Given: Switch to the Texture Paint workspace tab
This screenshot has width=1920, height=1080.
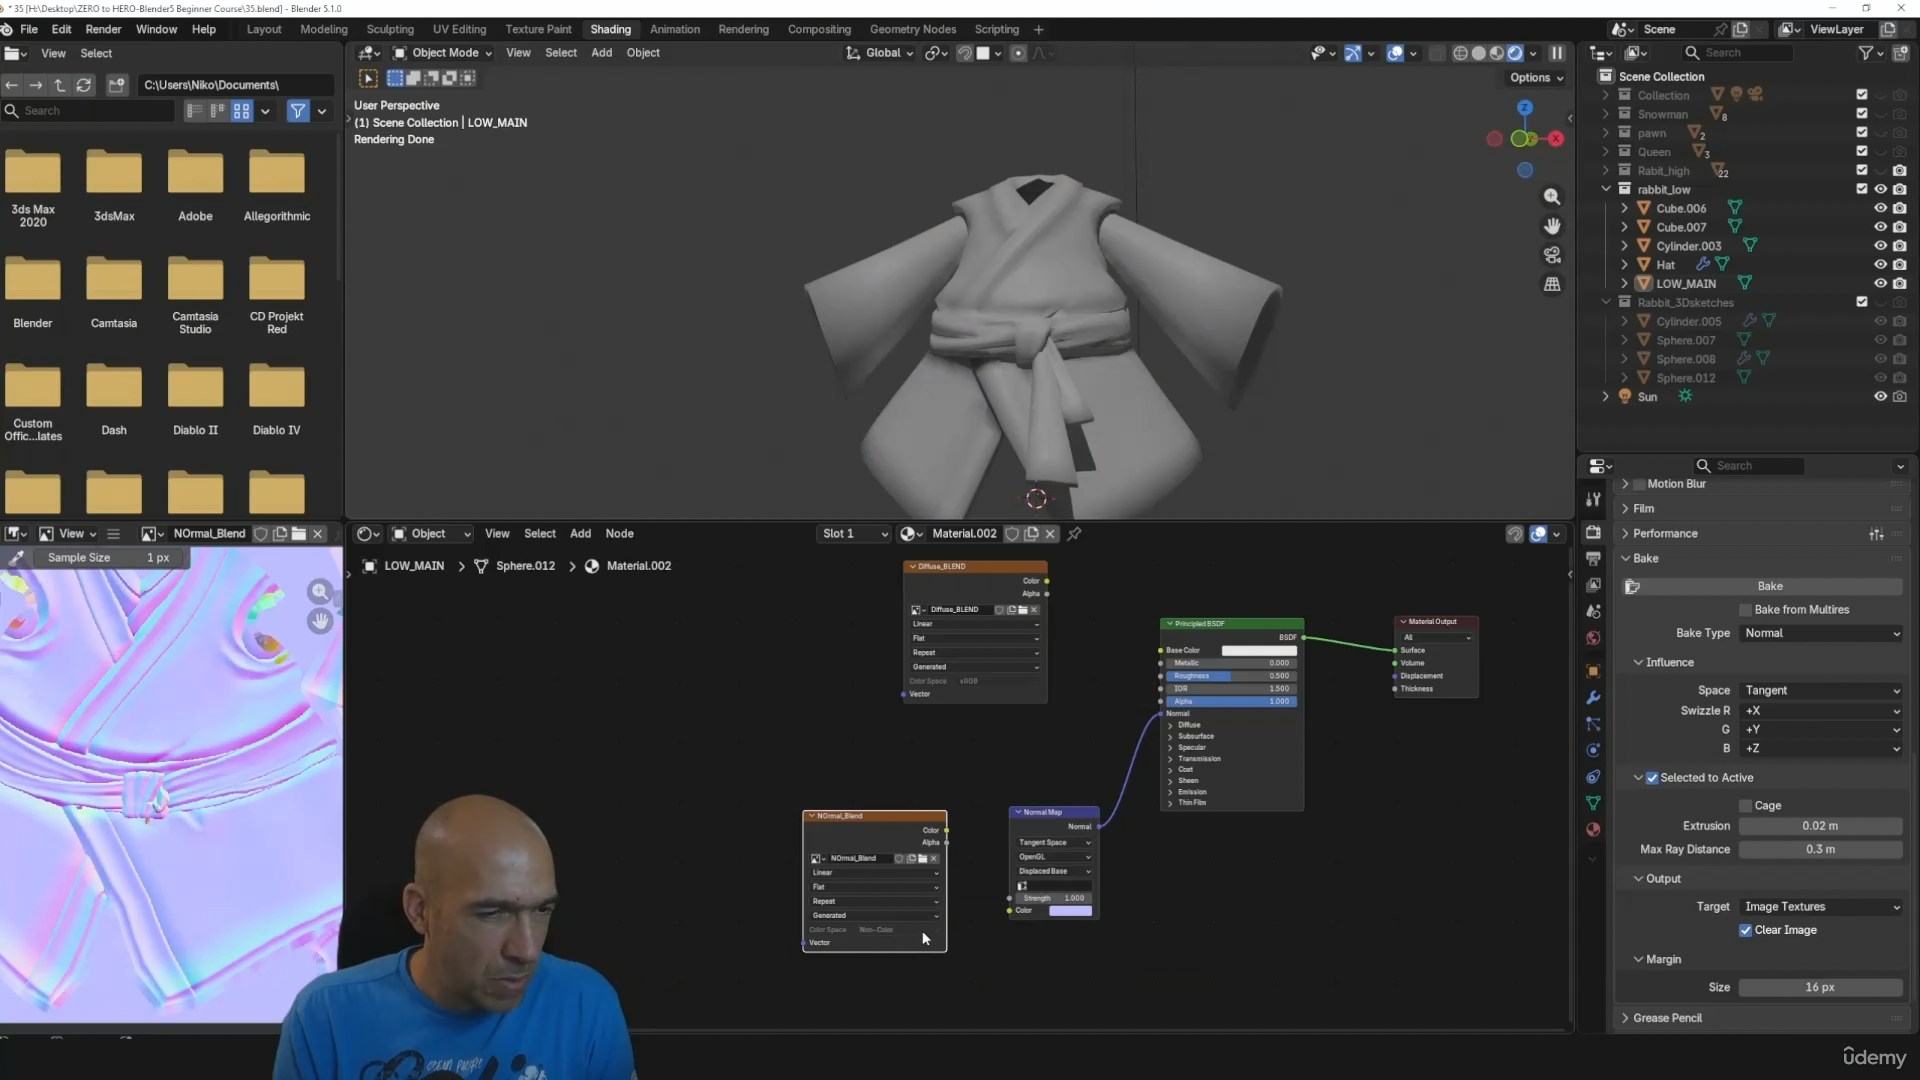Looking at the screenshot, I should point(538,29).
